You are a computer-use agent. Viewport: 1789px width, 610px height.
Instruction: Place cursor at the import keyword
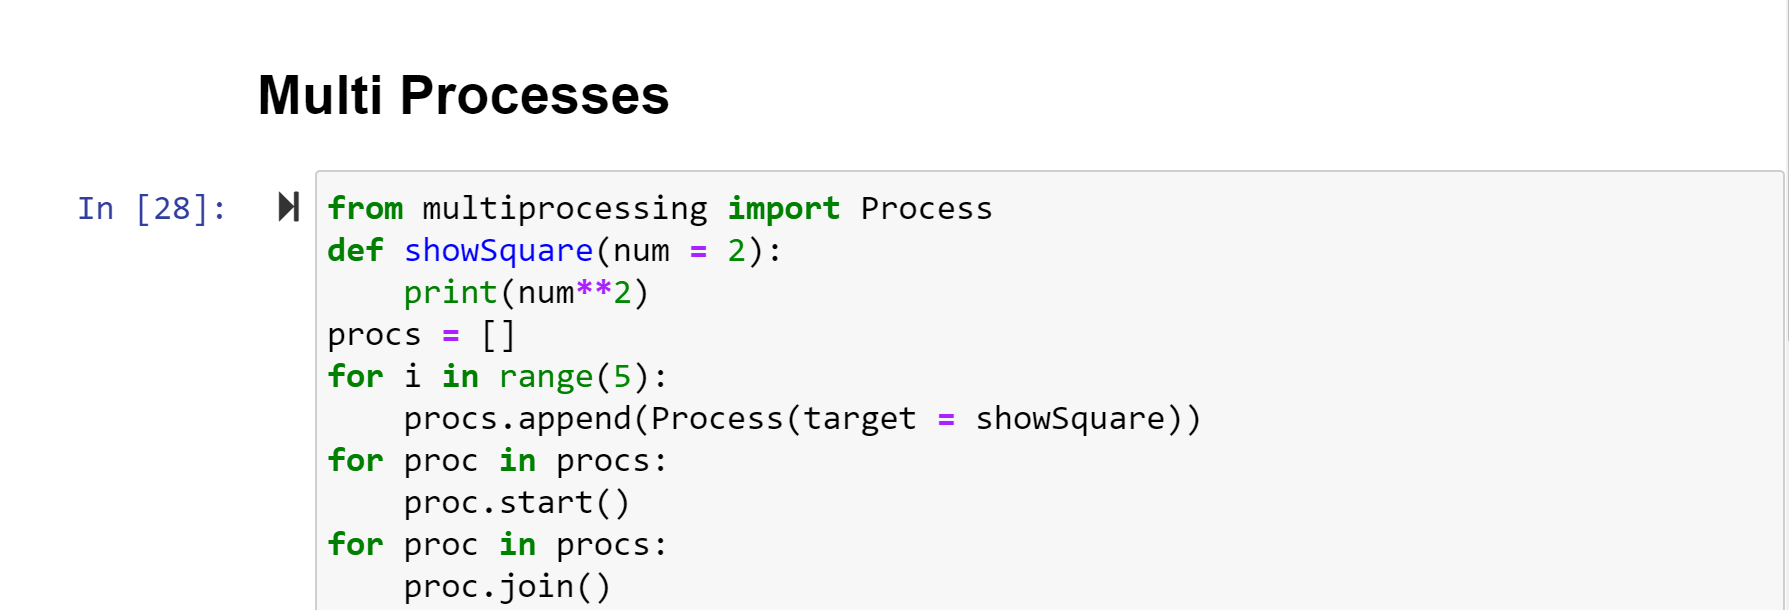[x=783, y=208]
